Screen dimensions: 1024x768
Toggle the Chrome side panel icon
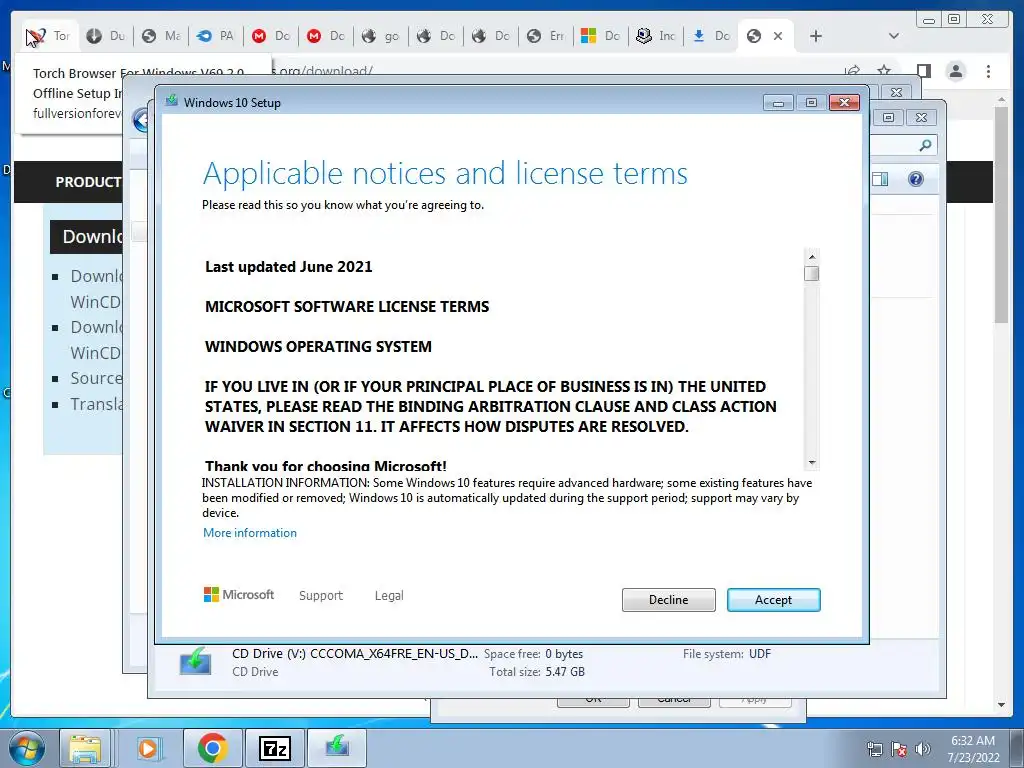923,71
